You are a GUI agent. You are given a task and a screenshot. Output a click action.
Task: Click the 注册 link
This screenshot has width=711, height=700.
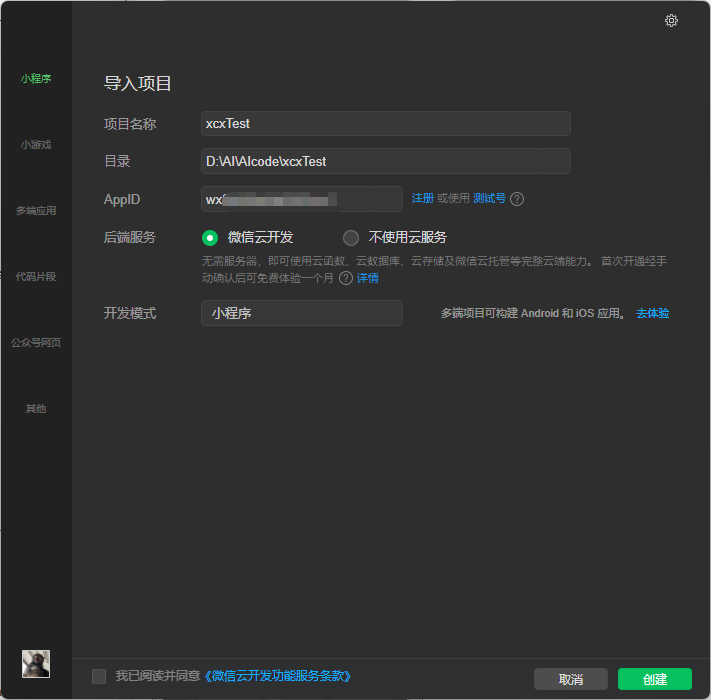point(423,198)
